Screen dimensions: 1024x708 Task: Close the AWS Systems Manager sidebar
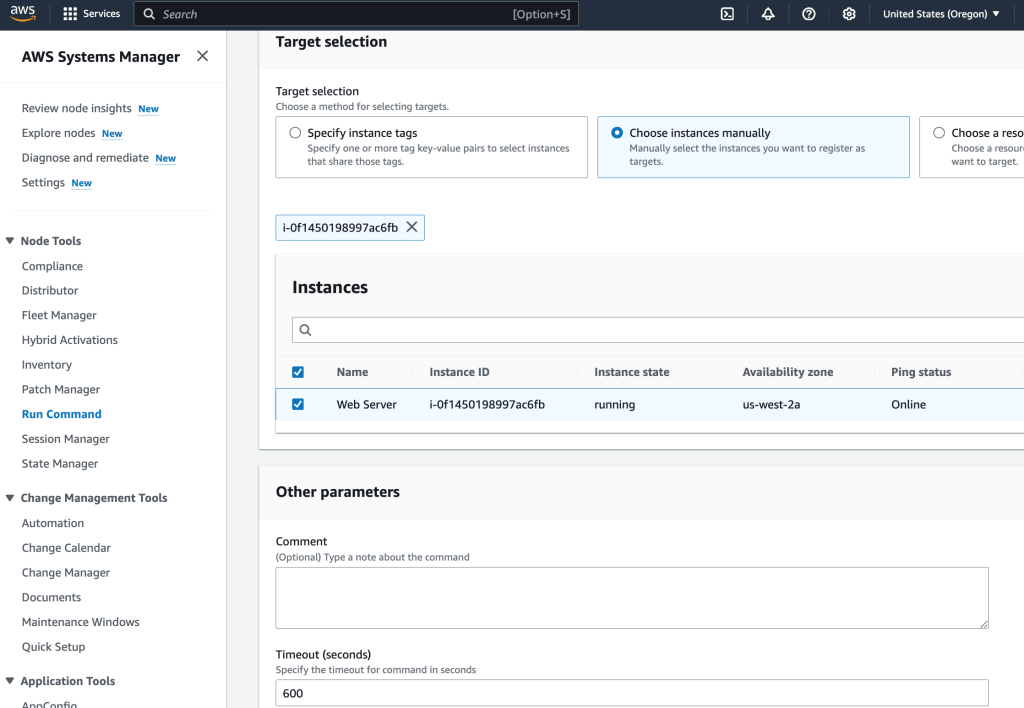203,56
